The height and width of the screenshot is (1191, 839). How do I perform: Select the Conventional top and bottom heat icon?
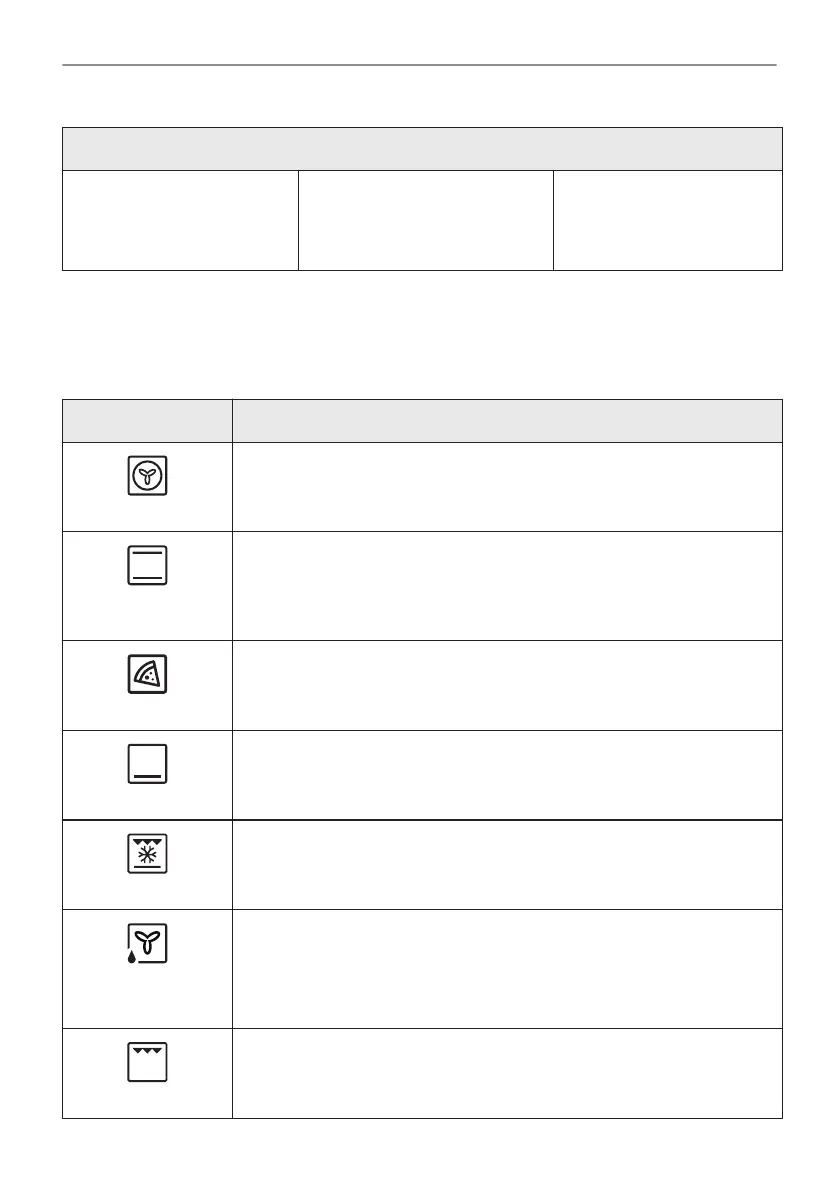[147, 565]
